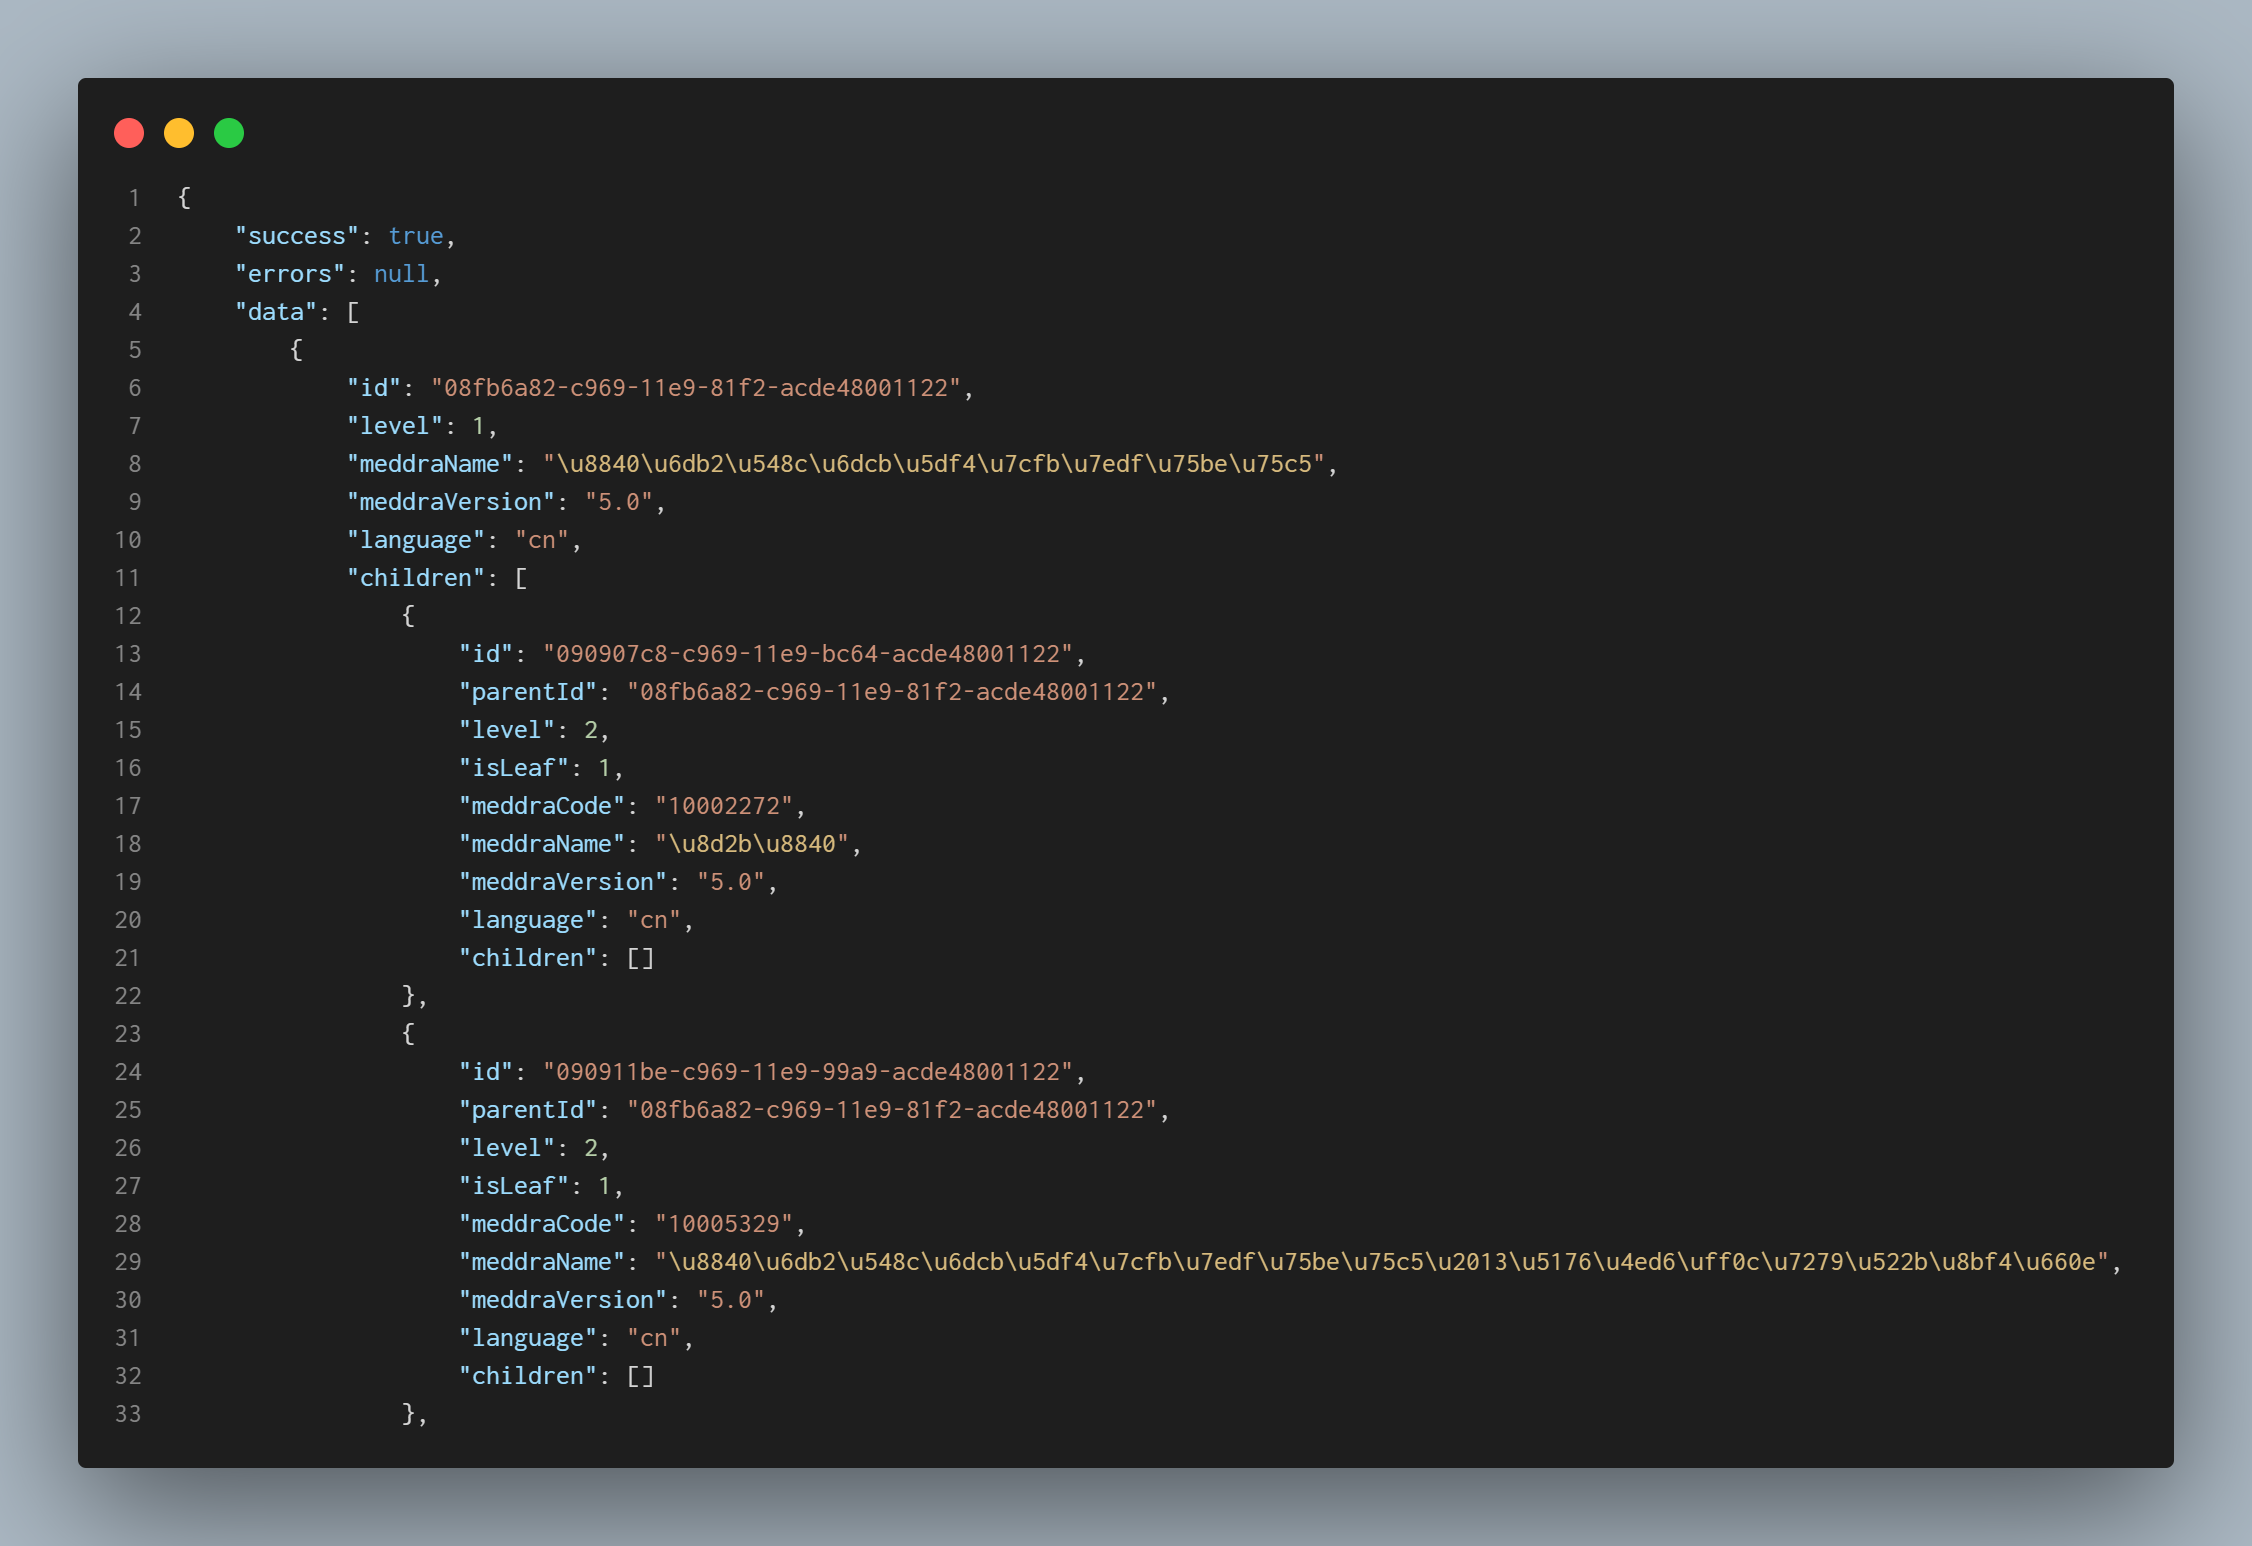Click the "cn" value on line 10
2252x1546 pixels.
pyautogui.click(x=542, y=540)
